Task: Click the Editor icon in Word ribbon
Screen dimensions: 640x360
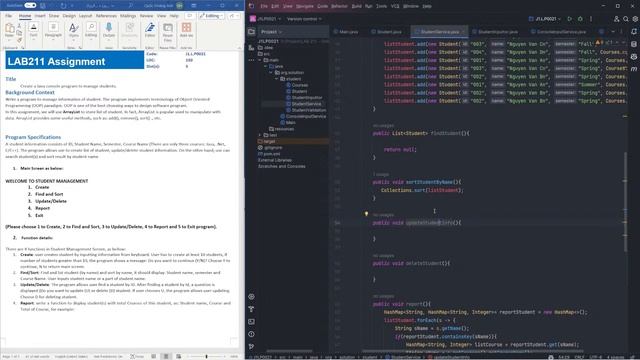Action: [x=150, y=31]
